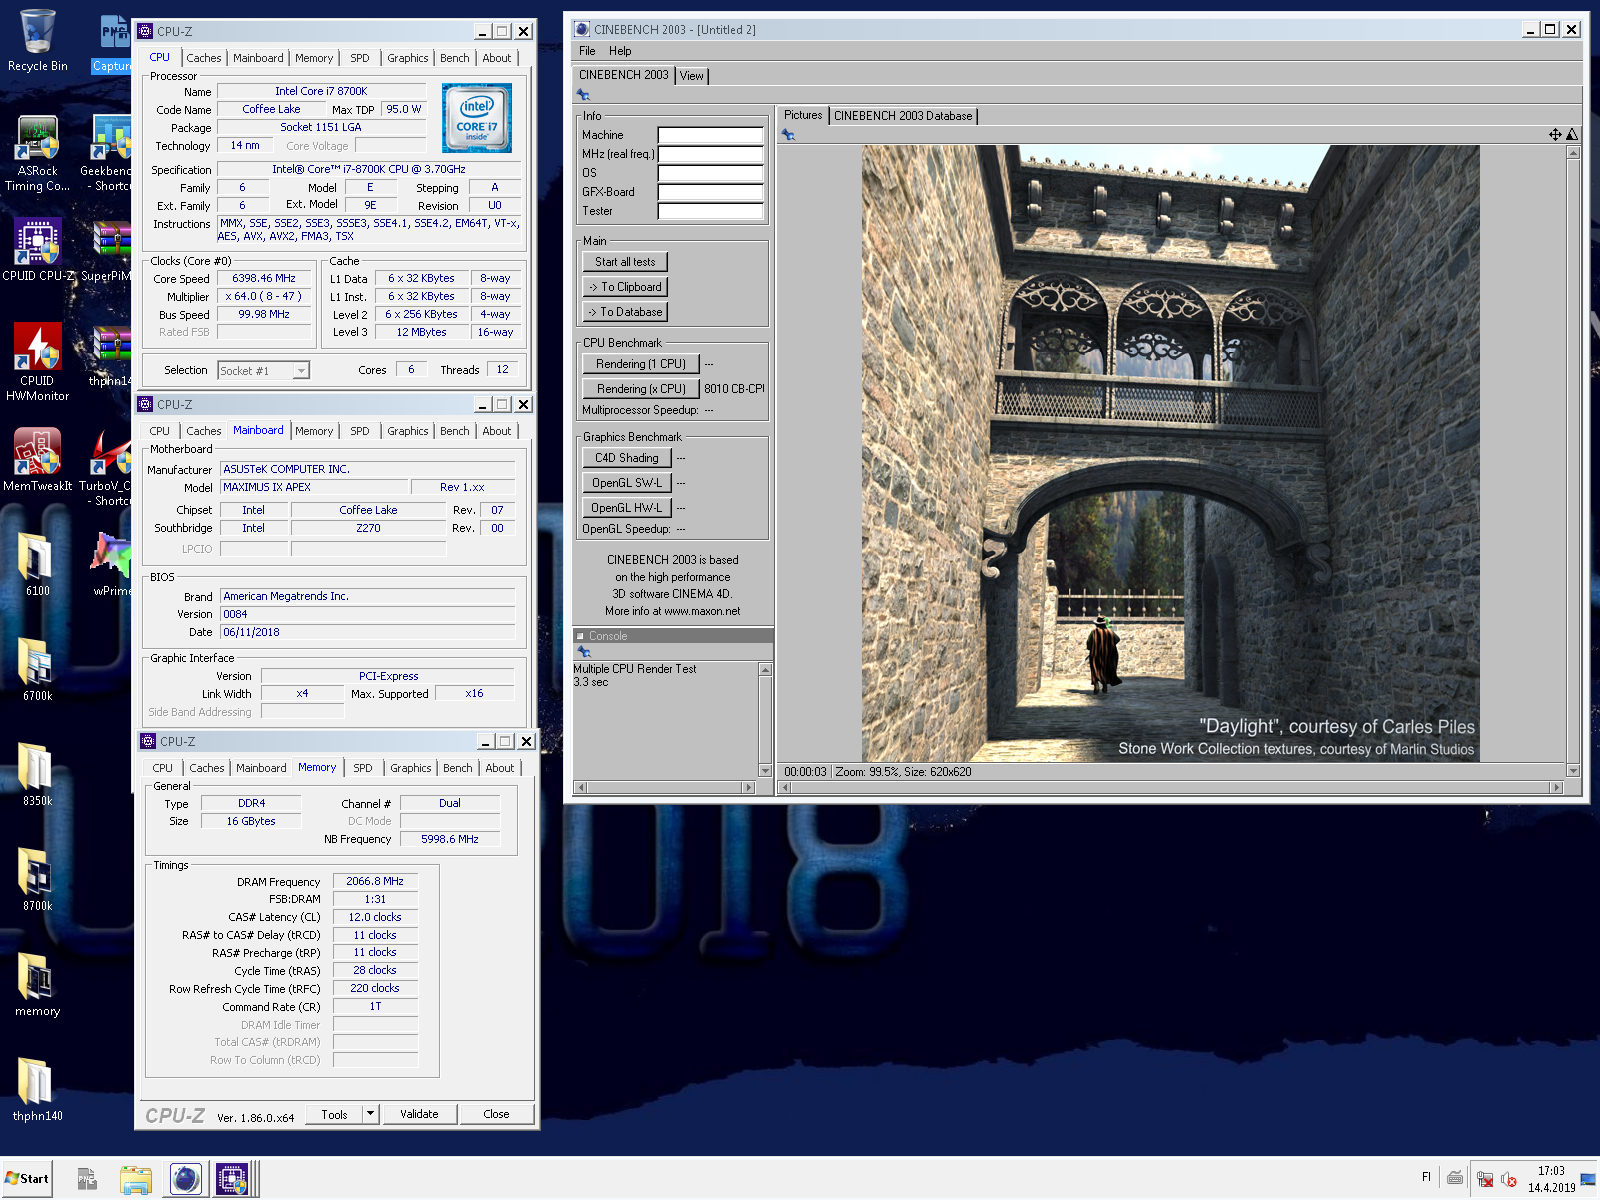The height and width of the screenshot is (1200, 1600).
Task: Click the pin icon below CINEBENCH 2003 tab
Action: (x=583, y=95)
